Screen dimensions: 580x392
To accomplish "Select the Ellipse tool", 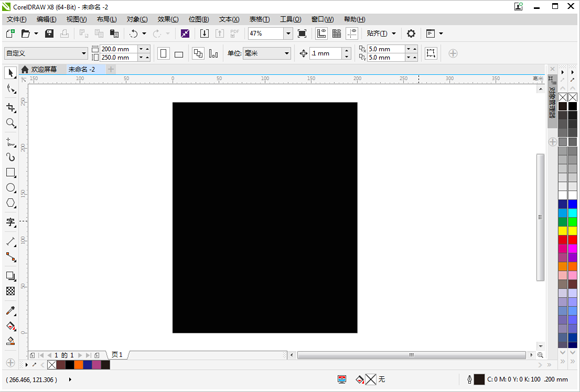I will [x=11, y=188].
